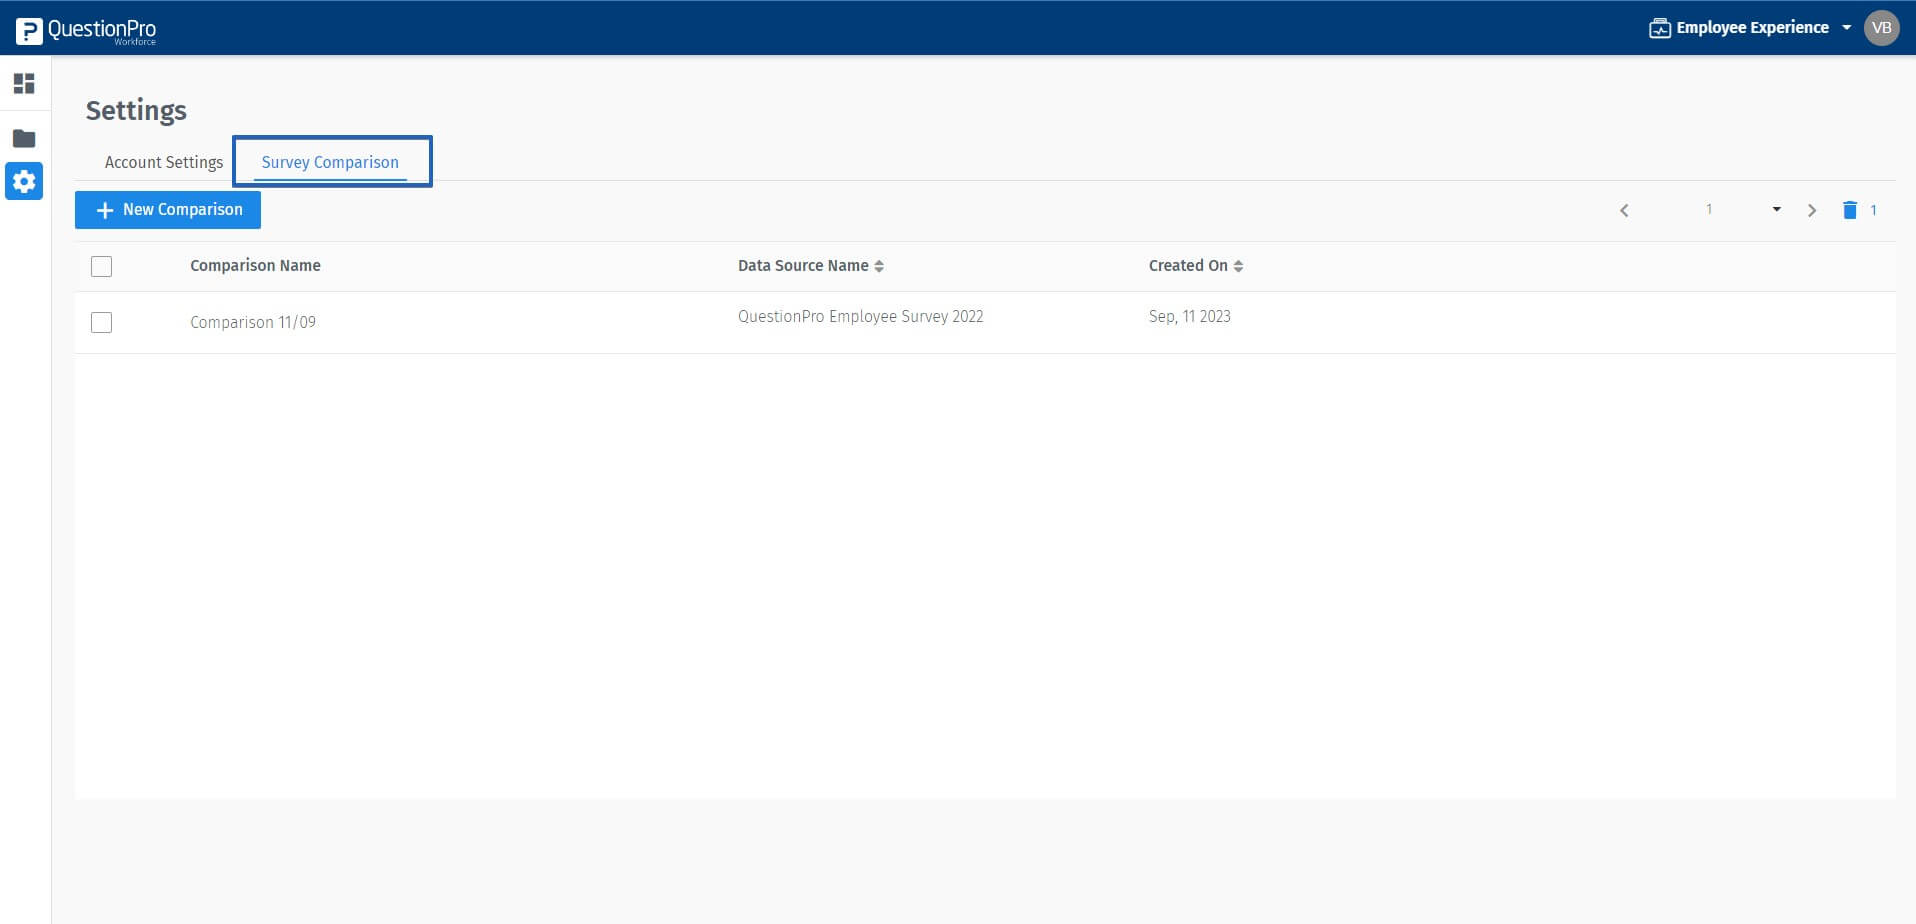Click the VB profile avatar circle
Screen dimensions: 1916x924
point(1883,28)
